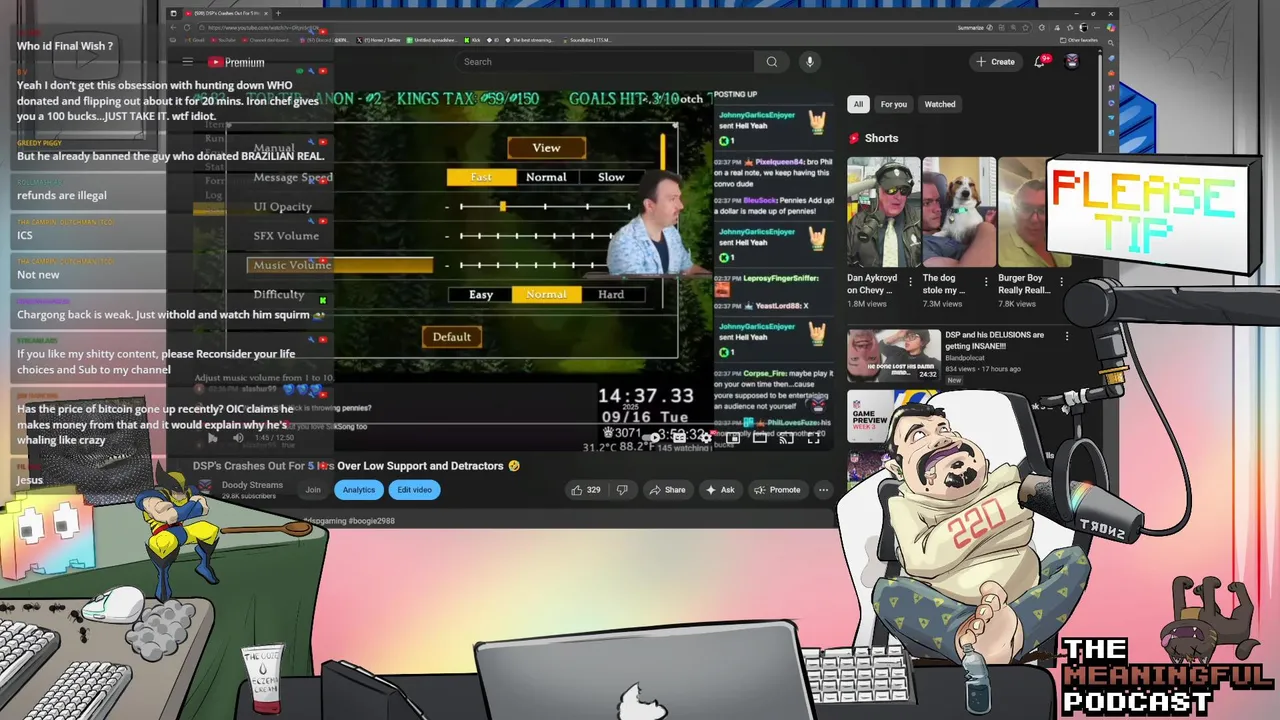The image size is (1280, 720).
Task: Mute the video with the speaker icon
Action: click(238, 438)
